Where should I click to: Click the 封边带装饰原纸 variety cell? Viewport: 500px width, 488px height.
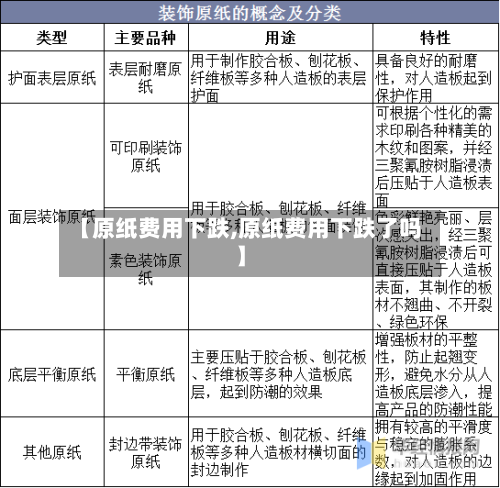(x=146, y=452)
